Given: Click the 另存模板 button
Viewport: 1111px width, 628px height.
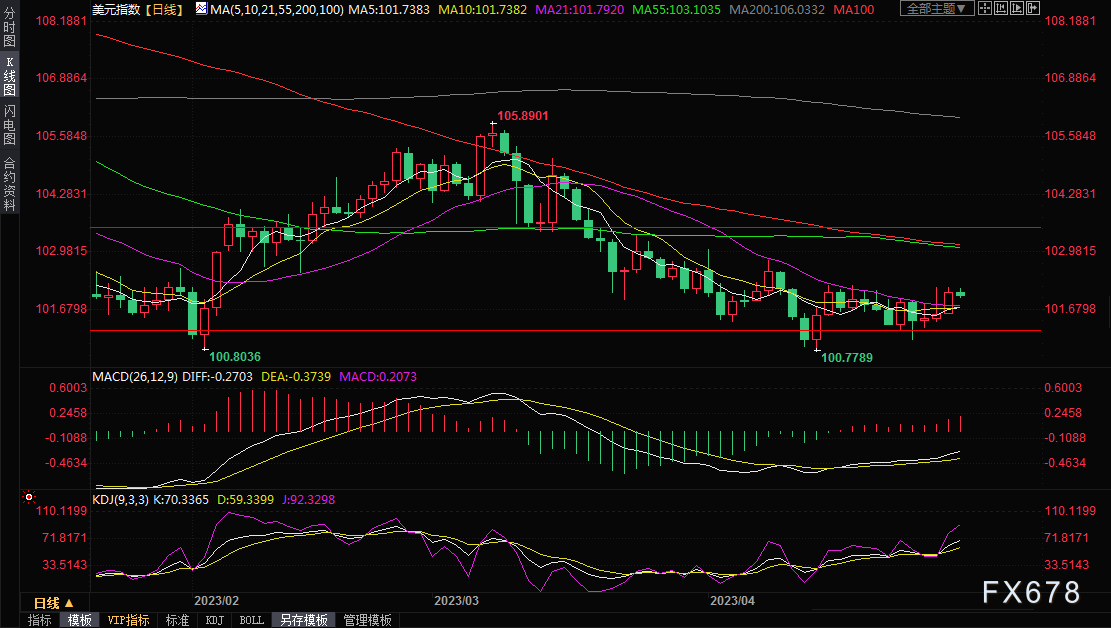Looking at the screenshot, I should pyautogui.click(x=304, y=620).
